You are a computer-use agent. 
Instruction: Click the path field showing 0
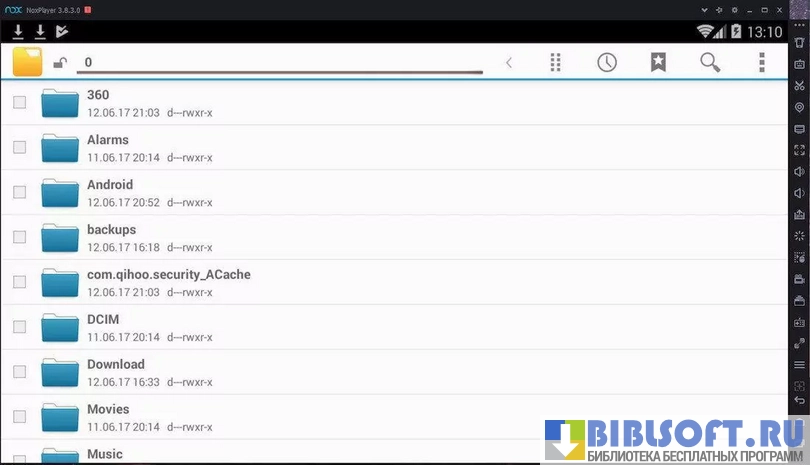click(x=280, y=62)
